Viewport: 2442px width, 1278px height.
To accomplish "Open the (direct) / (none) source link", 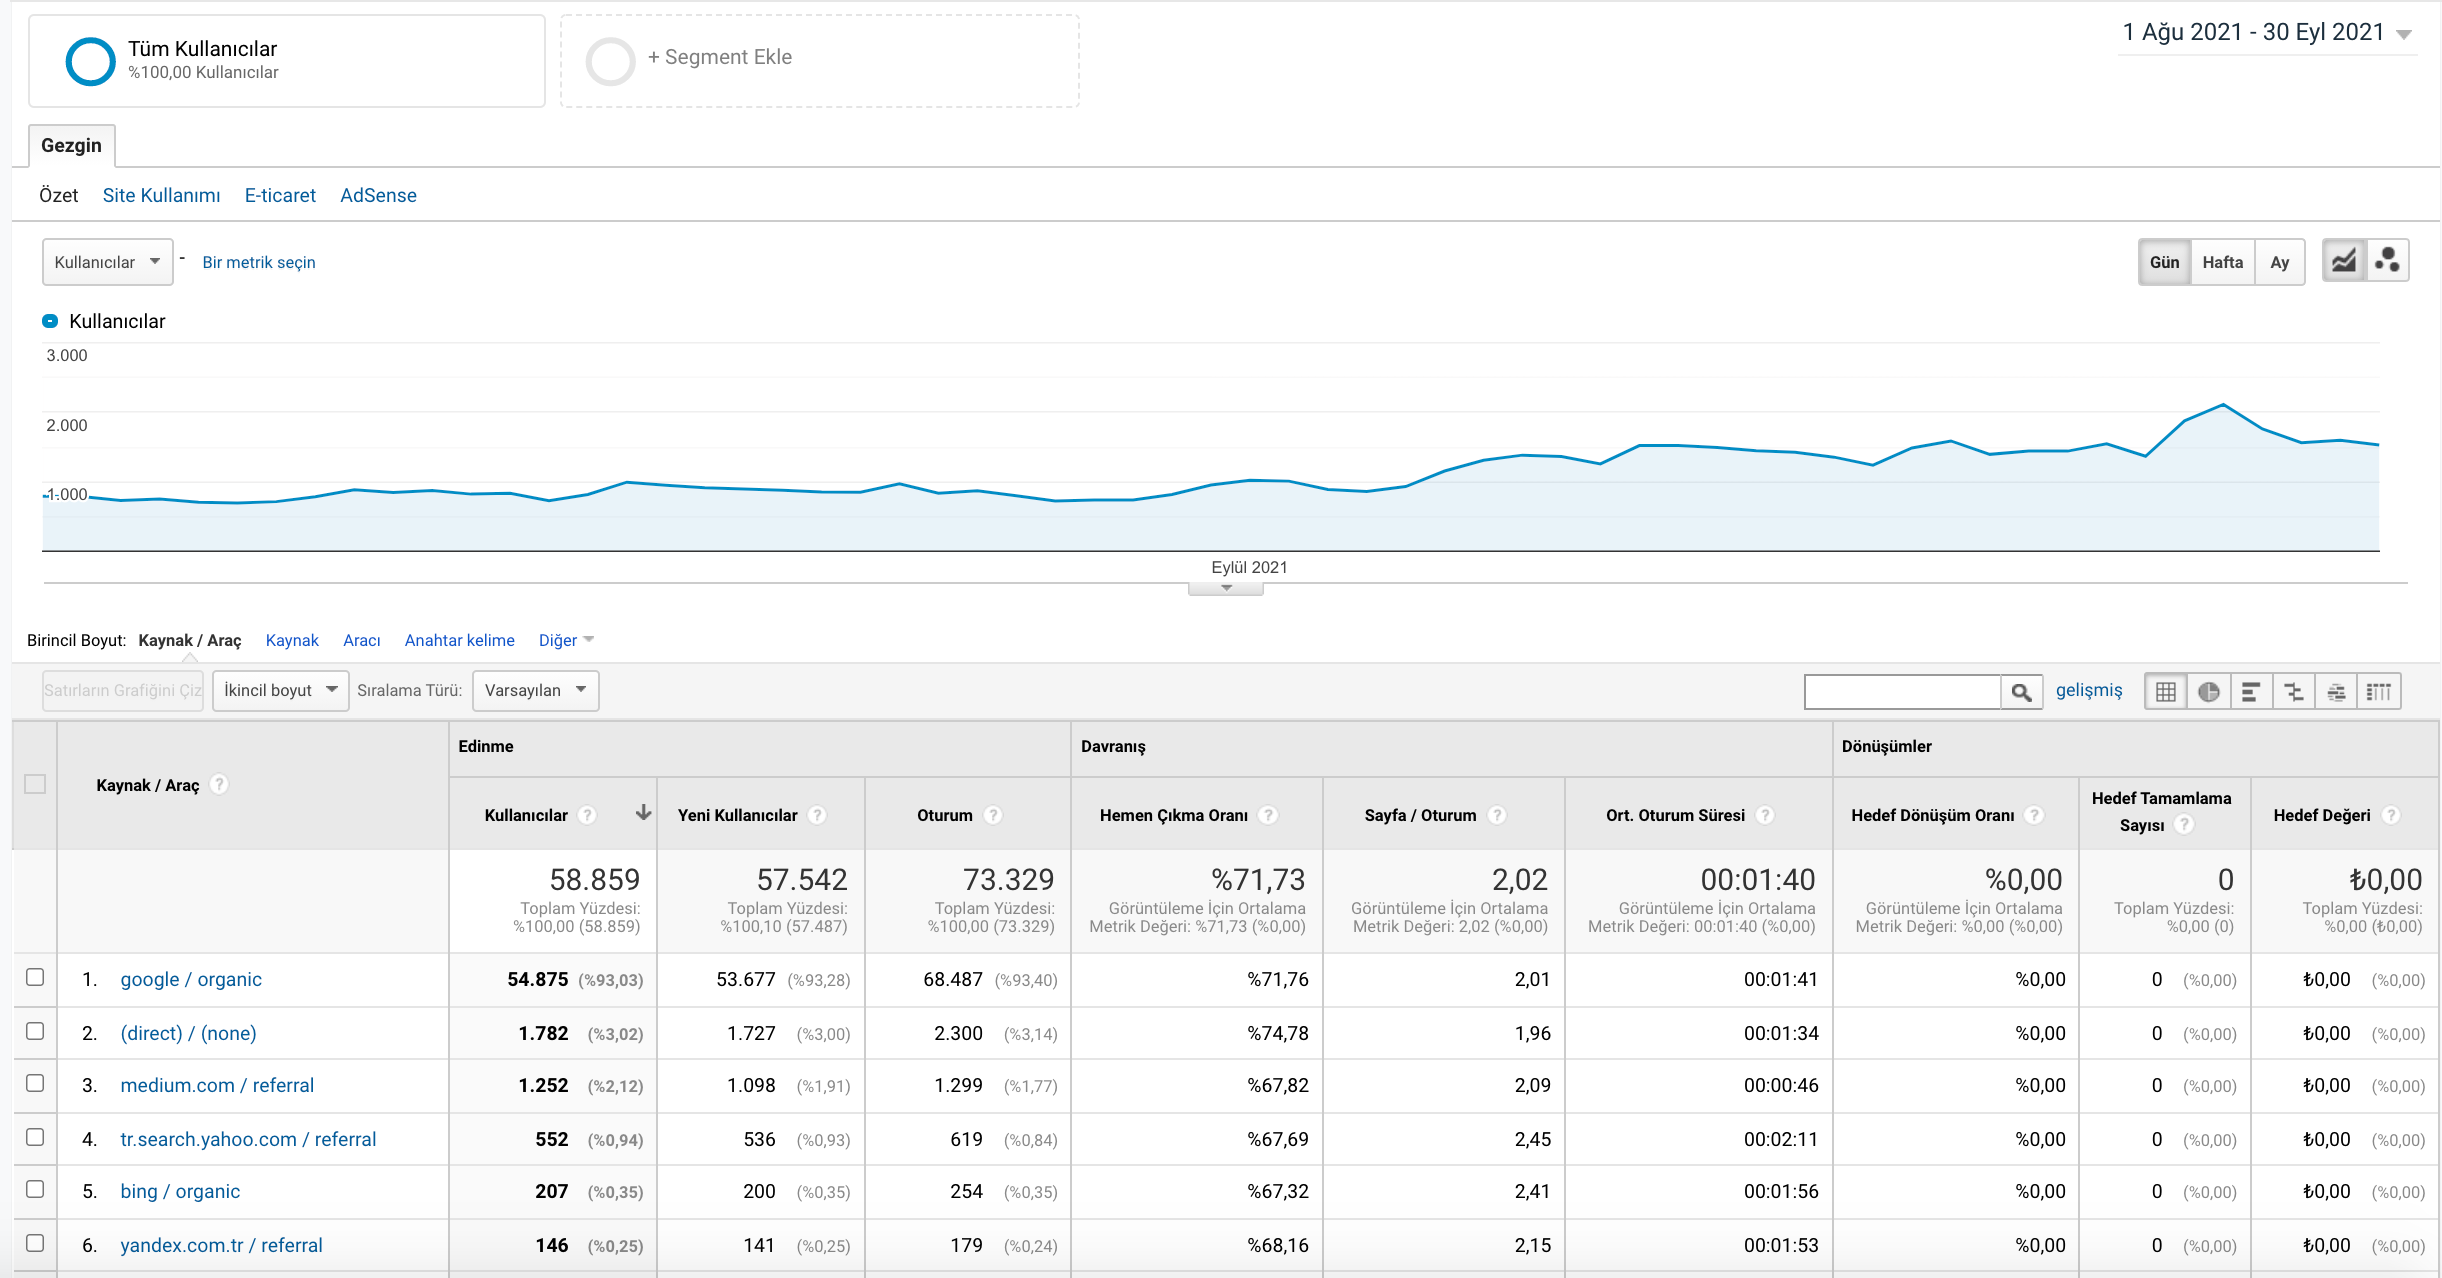I will 188,1034.
